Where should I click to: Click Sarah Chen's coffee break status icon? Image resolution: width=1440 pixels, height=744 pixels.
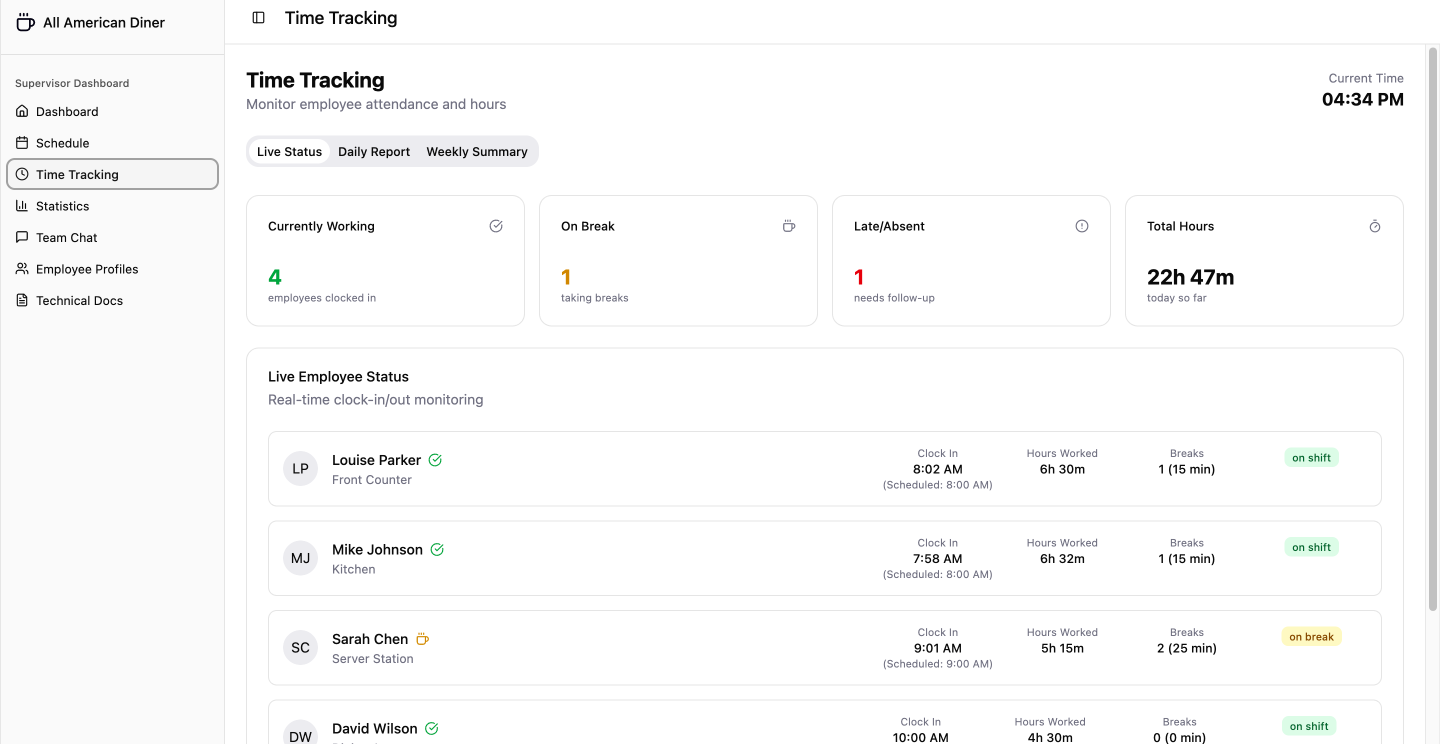pos(422,638)
